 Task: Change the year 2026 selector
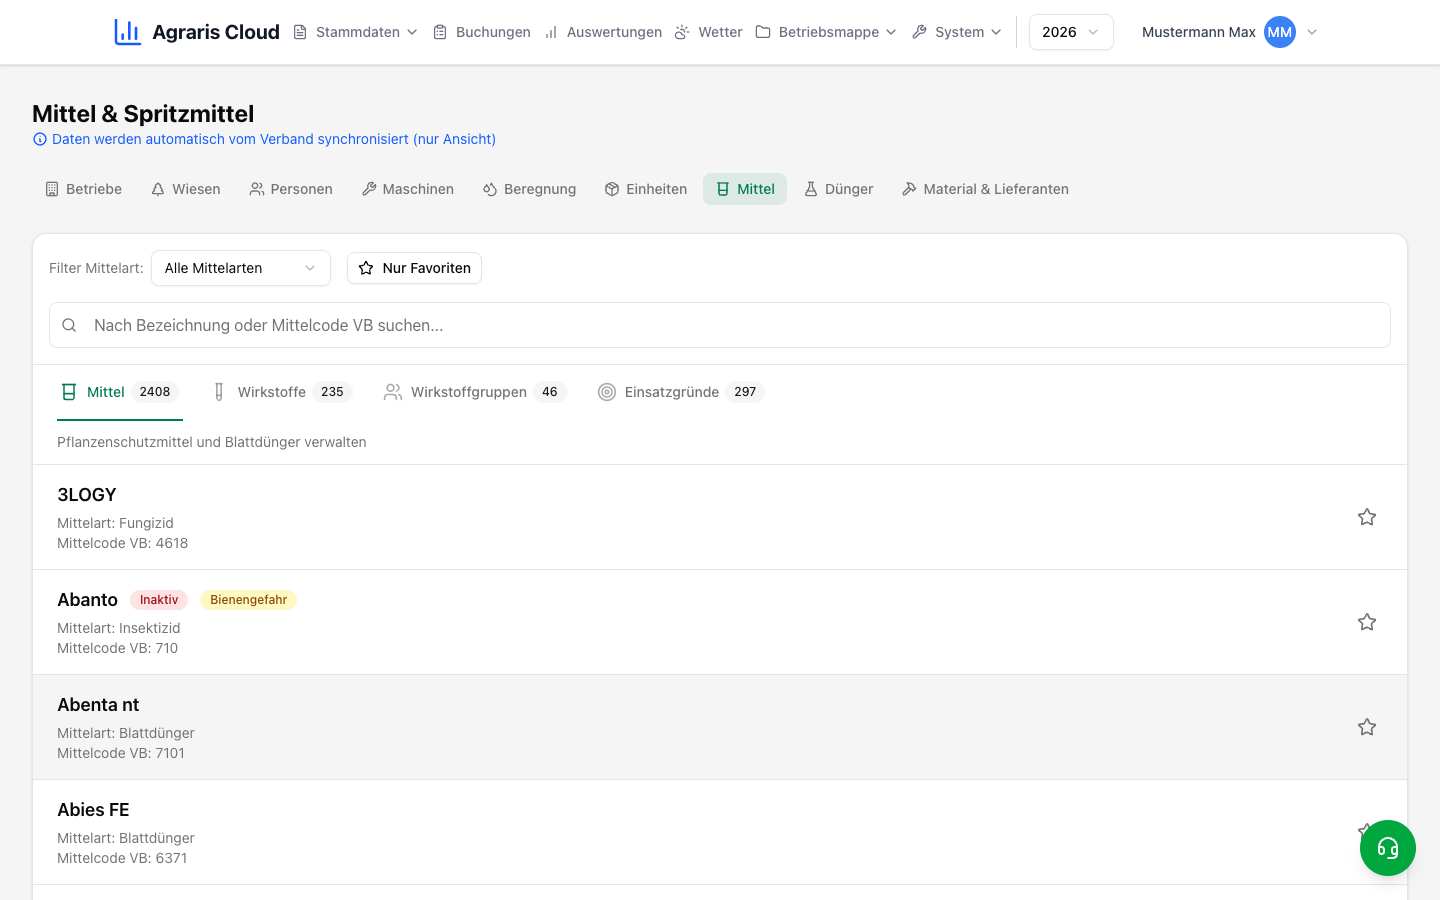click(1071, 32)
